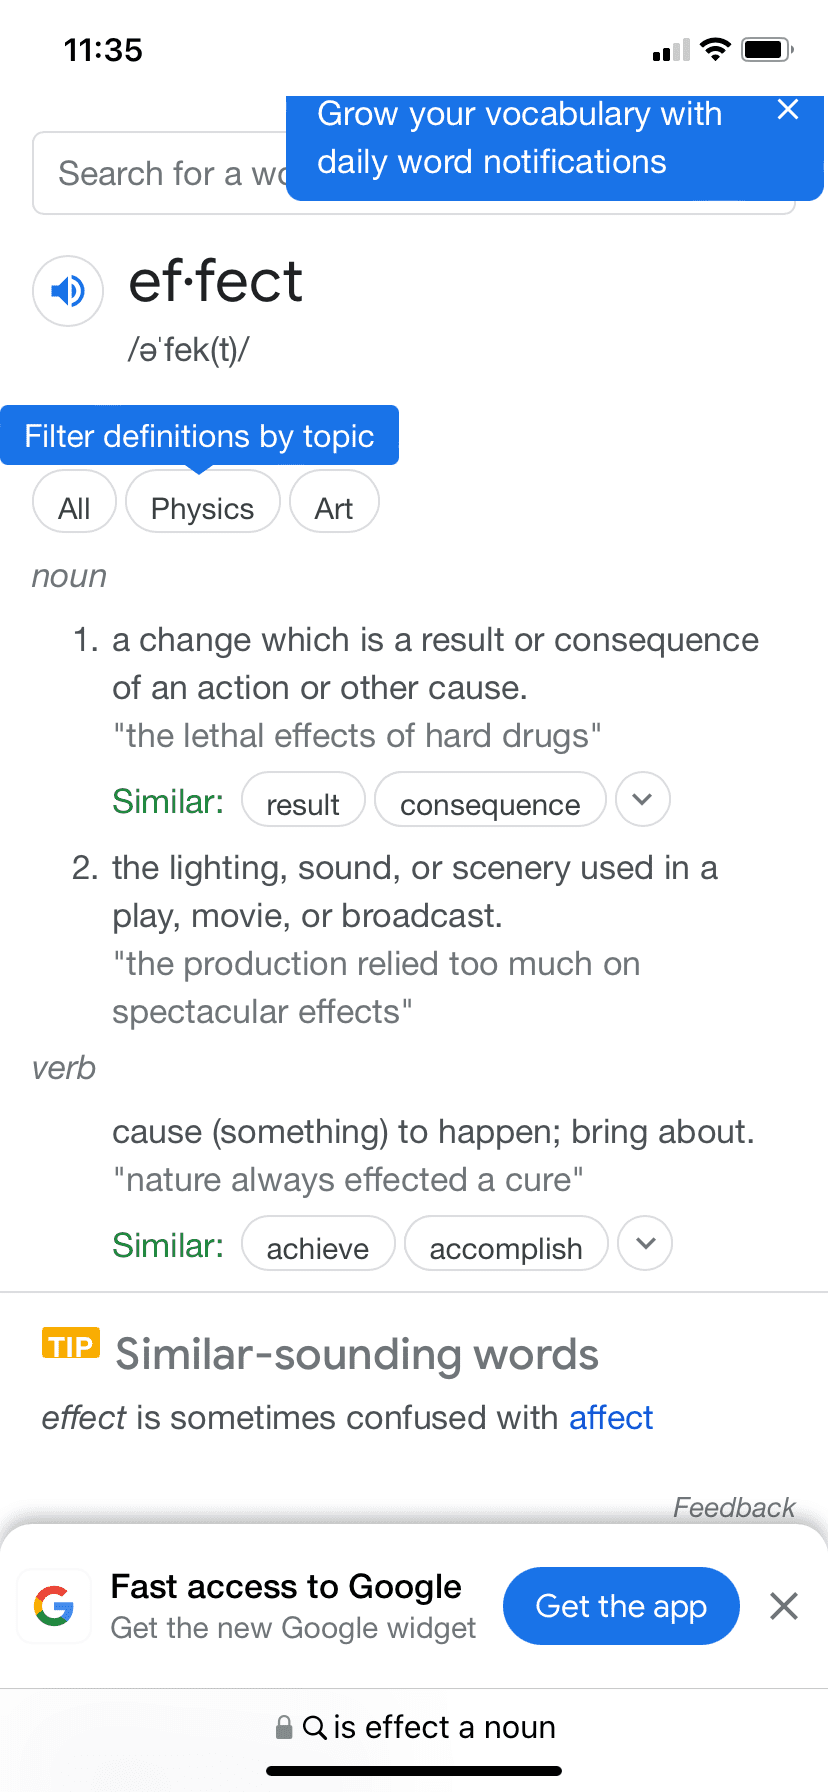Close the Google widget promotion
Screen dimensions: 828x1792
coord(784,1606)
